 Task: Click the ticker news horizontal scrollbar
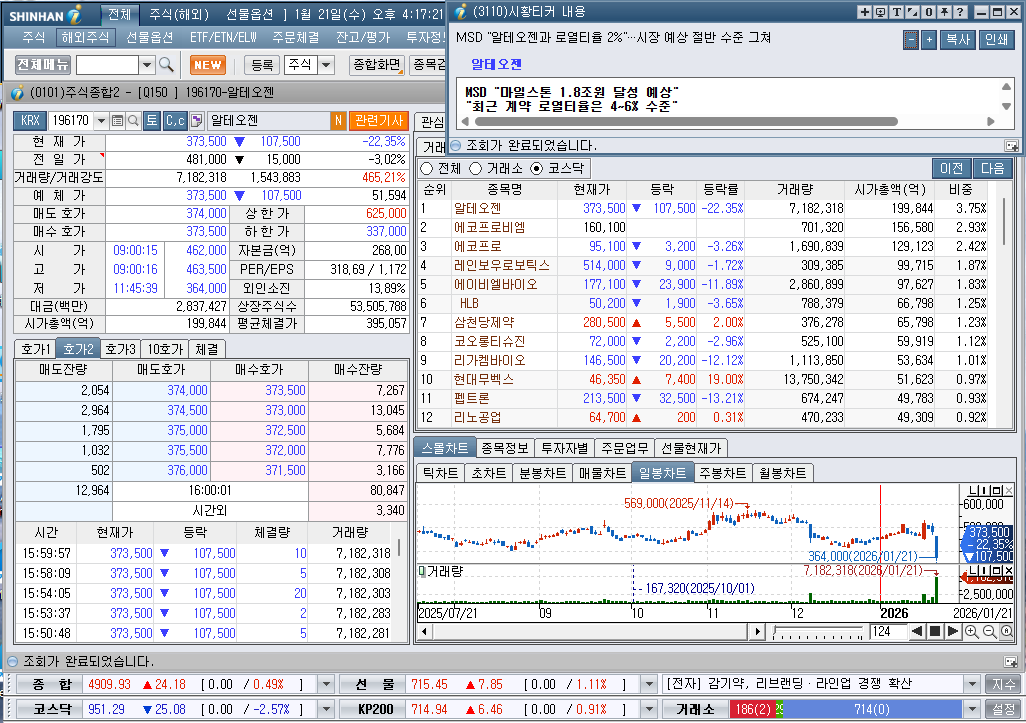(x=686, y=121)
